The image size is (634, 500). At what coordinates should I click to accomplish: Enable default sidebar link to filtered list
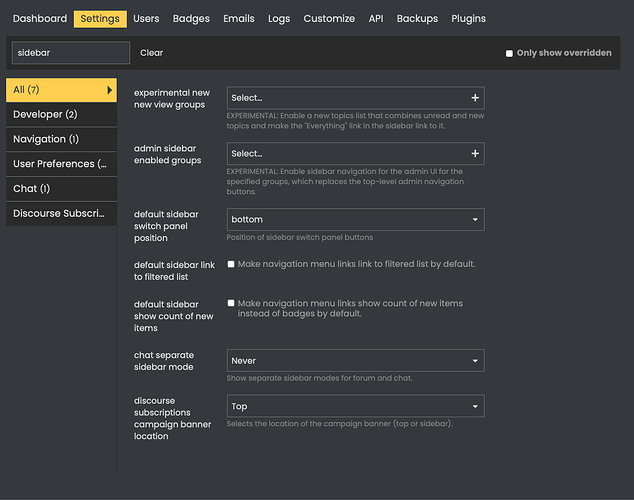pos(231,264)
